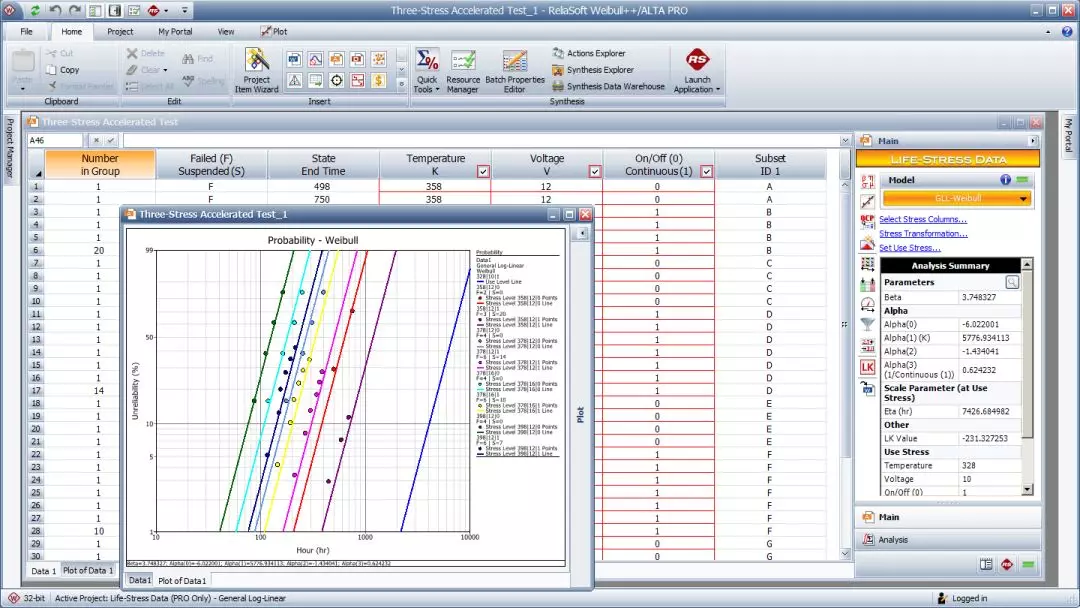Screen dimensions: 1080x608
Task: Open the Batch Properties Editor icon
Action: click(515, 61)
